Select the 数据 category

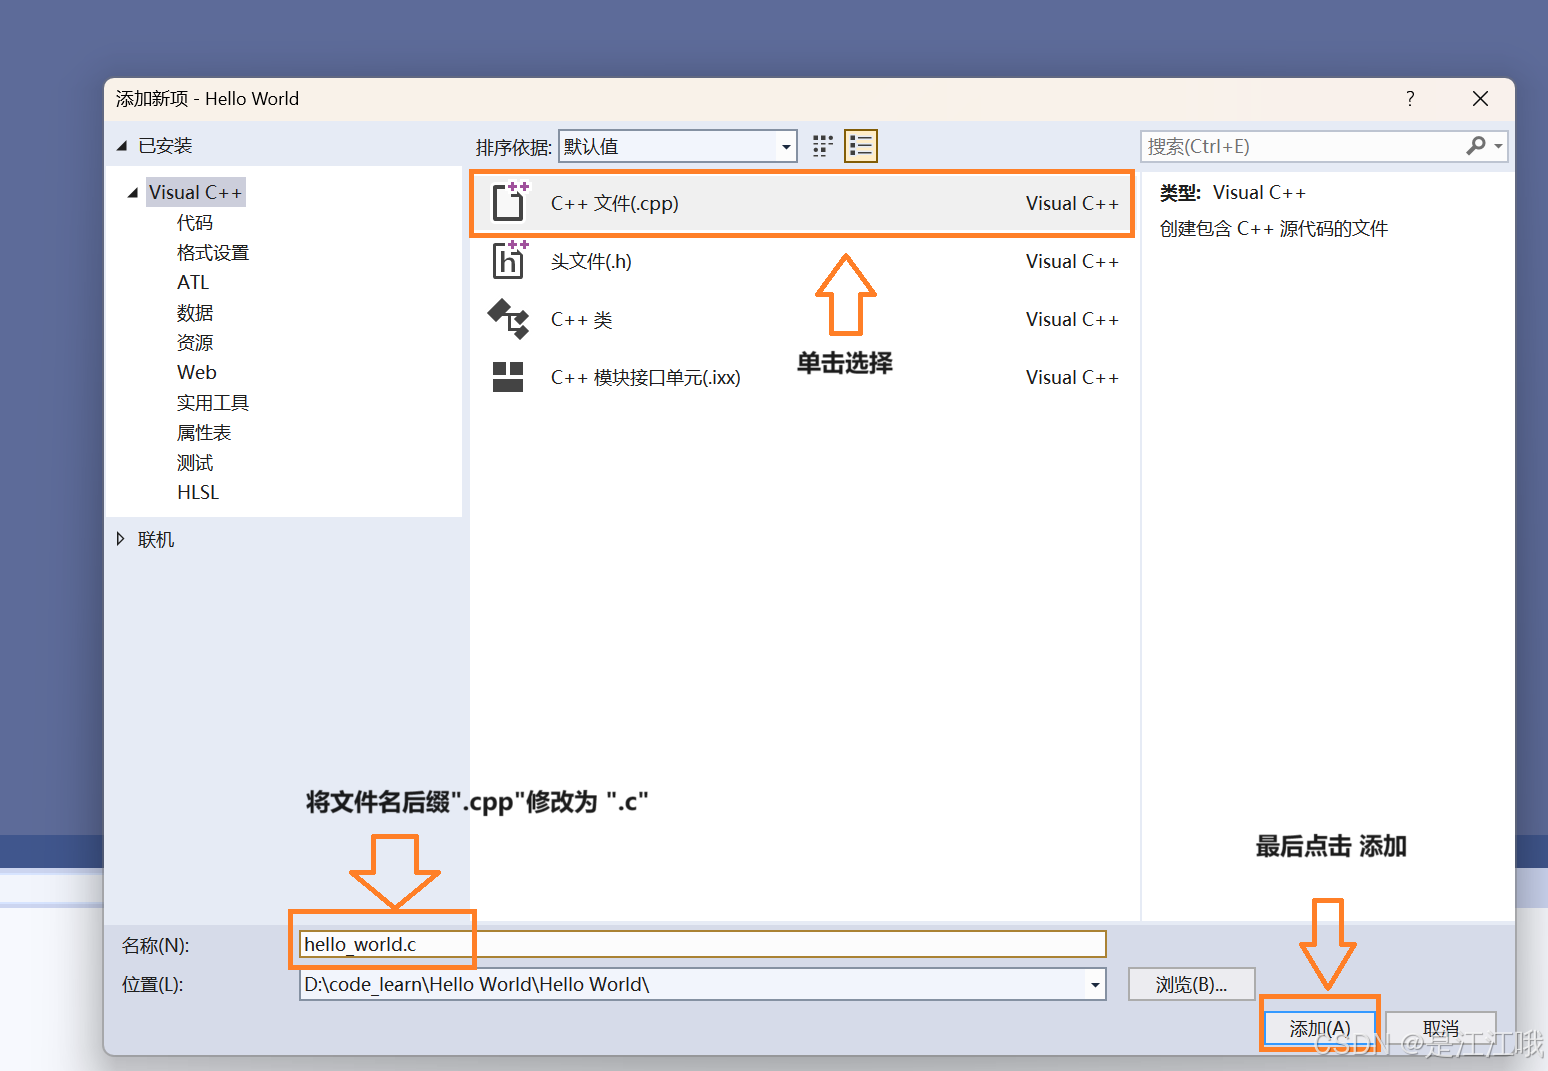pos(195,312)
